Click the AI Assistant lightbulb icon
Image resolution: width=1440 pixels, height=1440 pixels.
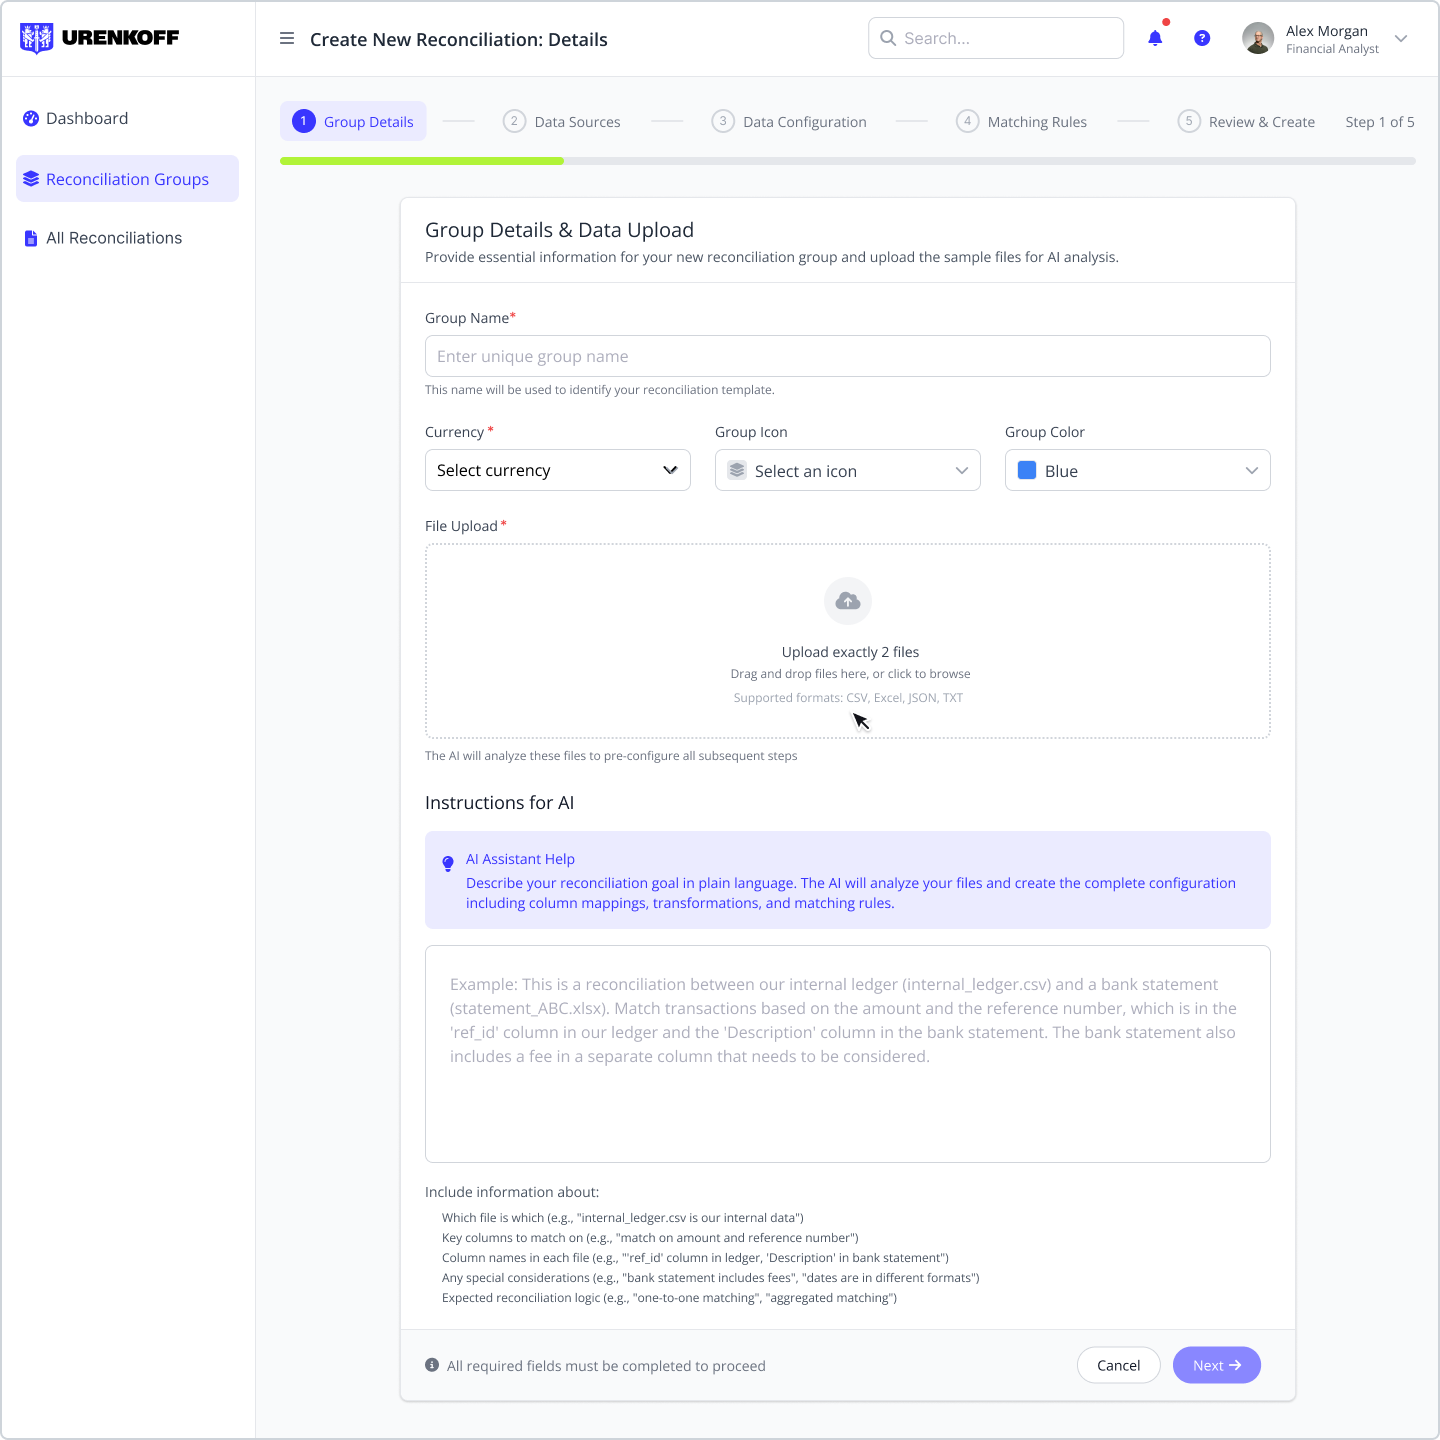click(x=448, y=864)
